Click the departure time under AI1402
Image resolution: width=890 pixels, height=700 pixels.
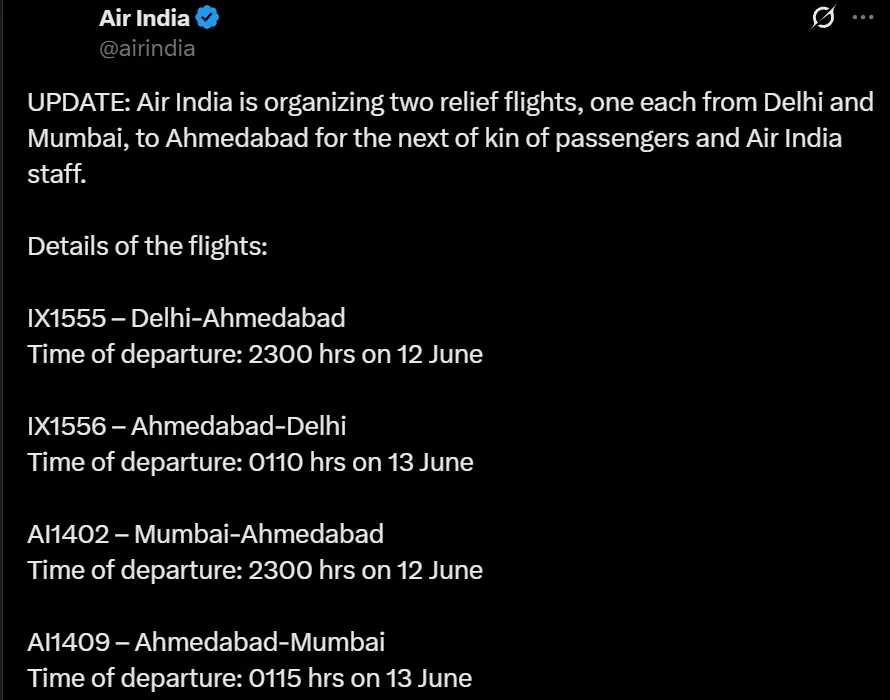click(366, 570)
